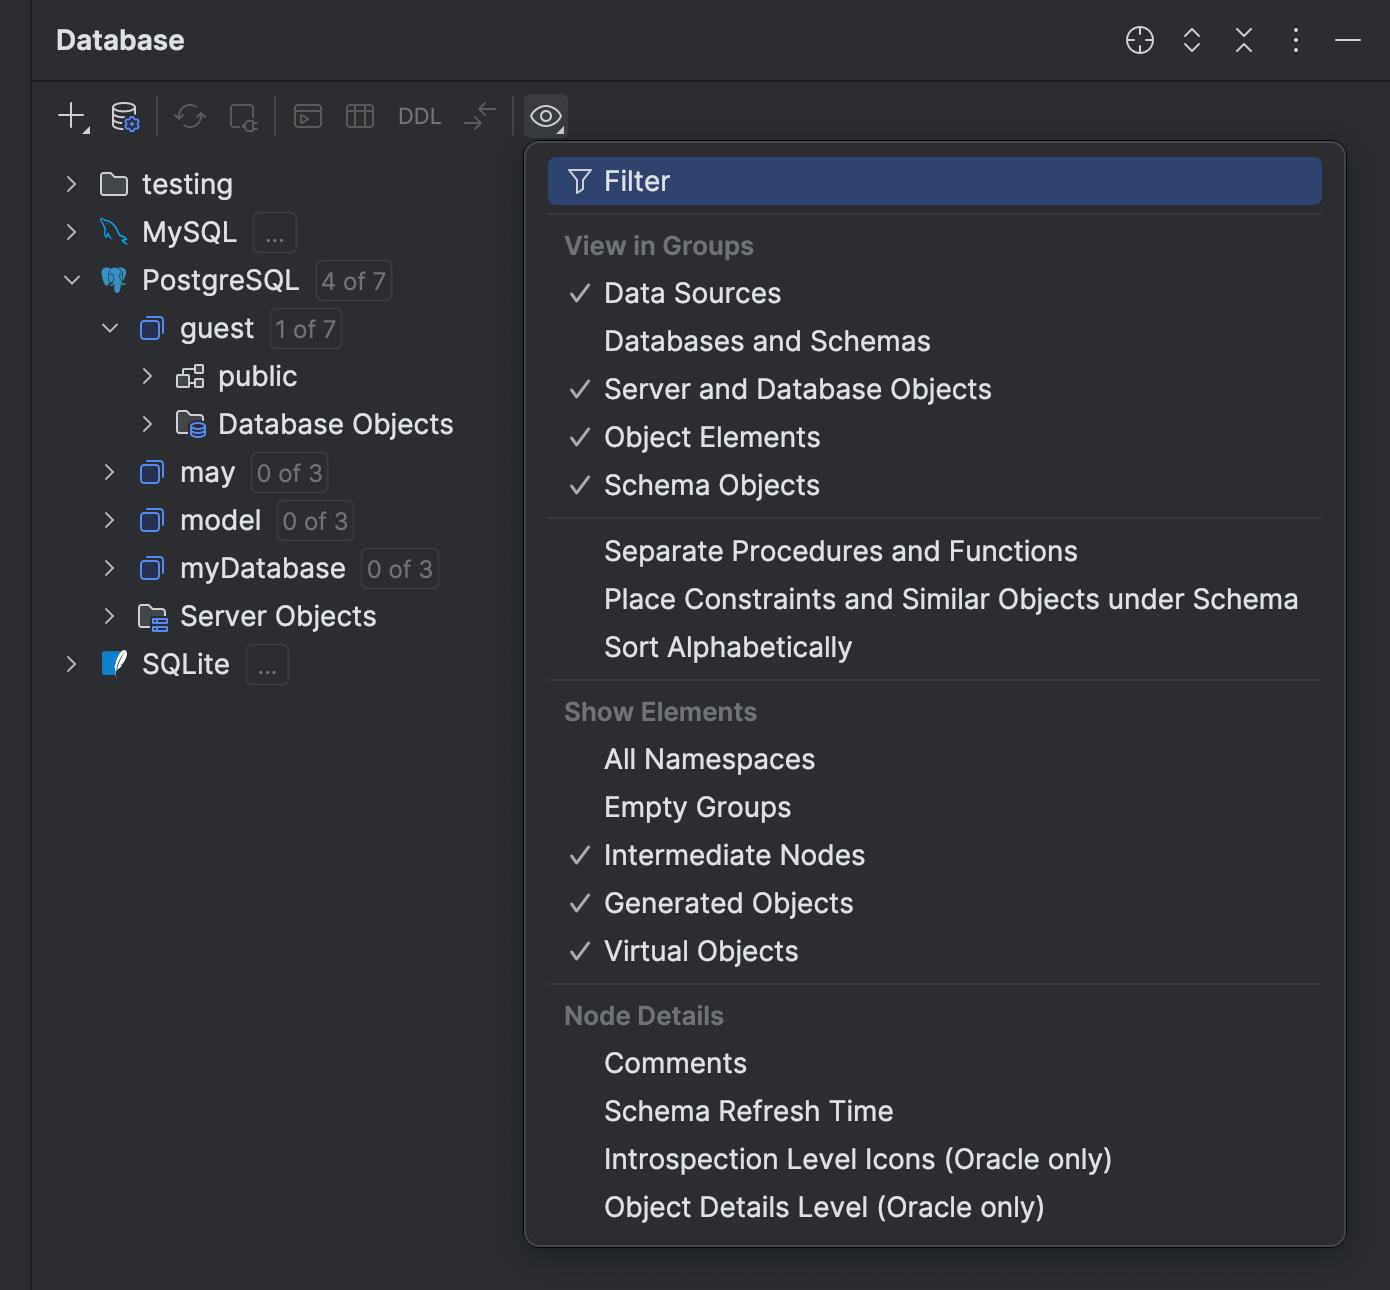The image size is (1390, 1290).
Task: Click the DDL toolbar icon
Action: point(419,115)
